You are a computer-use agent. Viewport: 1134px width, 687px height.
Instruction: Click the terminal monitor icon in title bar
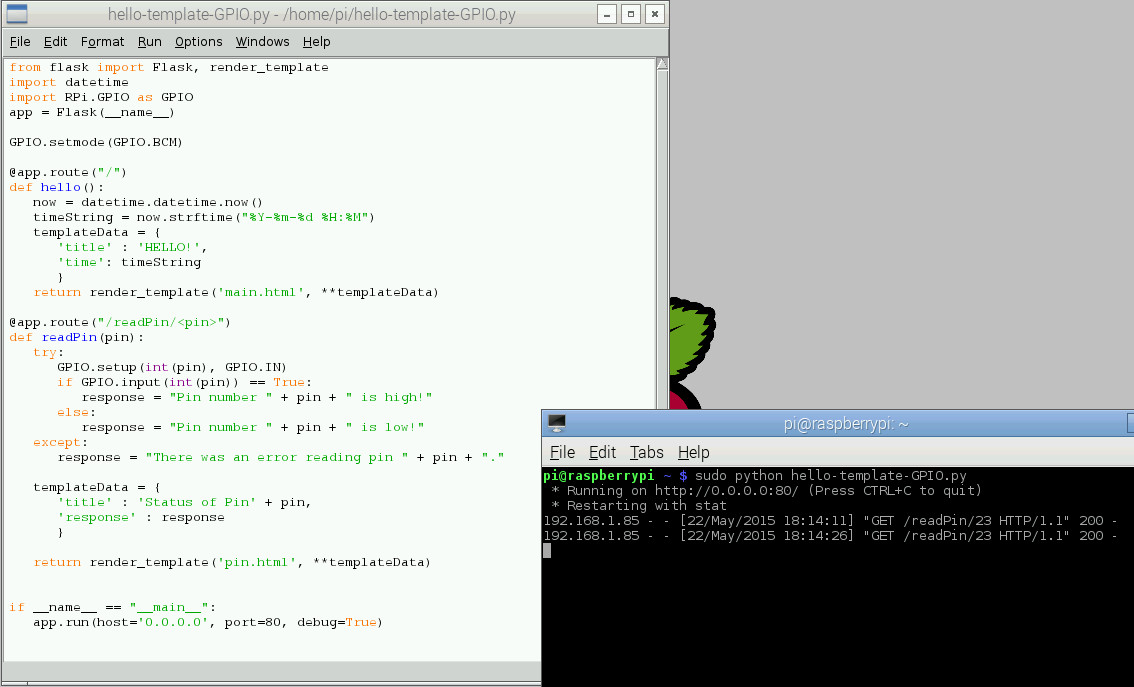(x=557, y=423)
